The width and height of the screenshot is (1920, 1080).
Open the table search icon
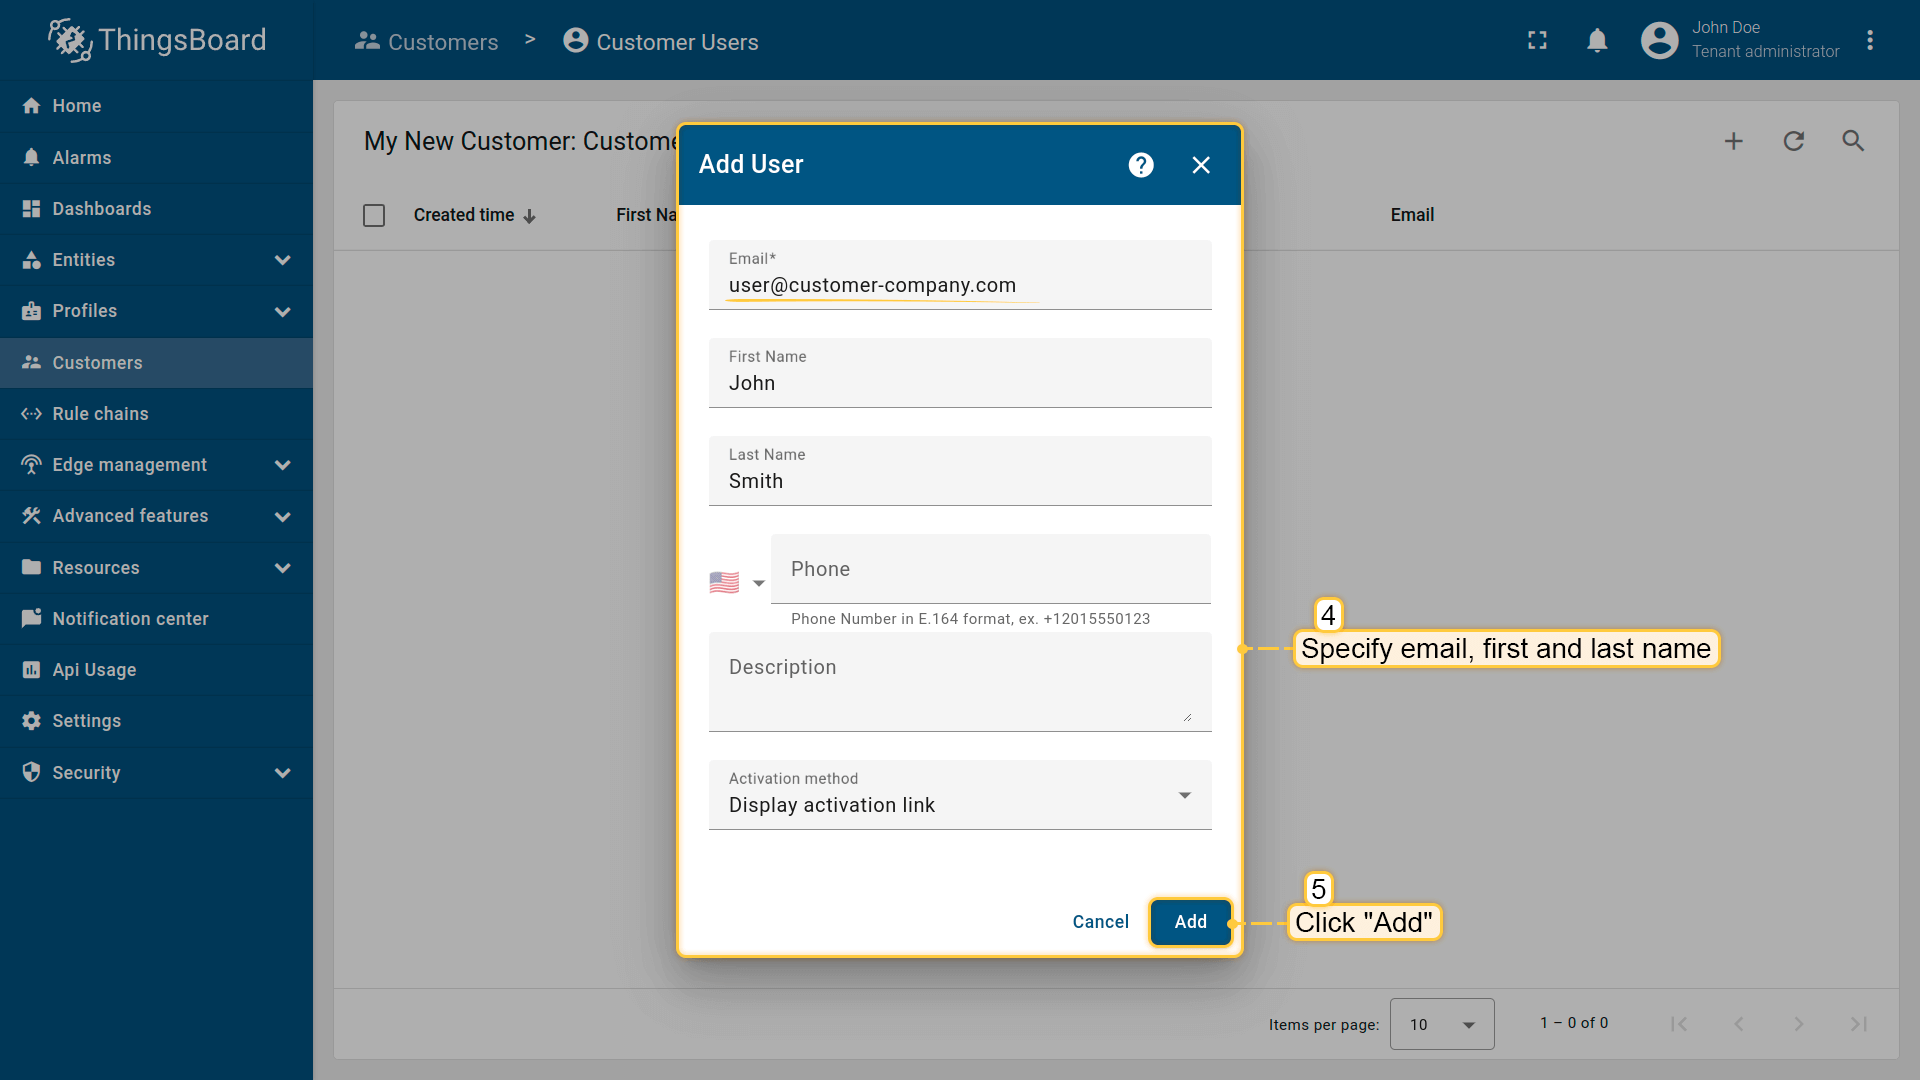click(x=1853, y=142)
